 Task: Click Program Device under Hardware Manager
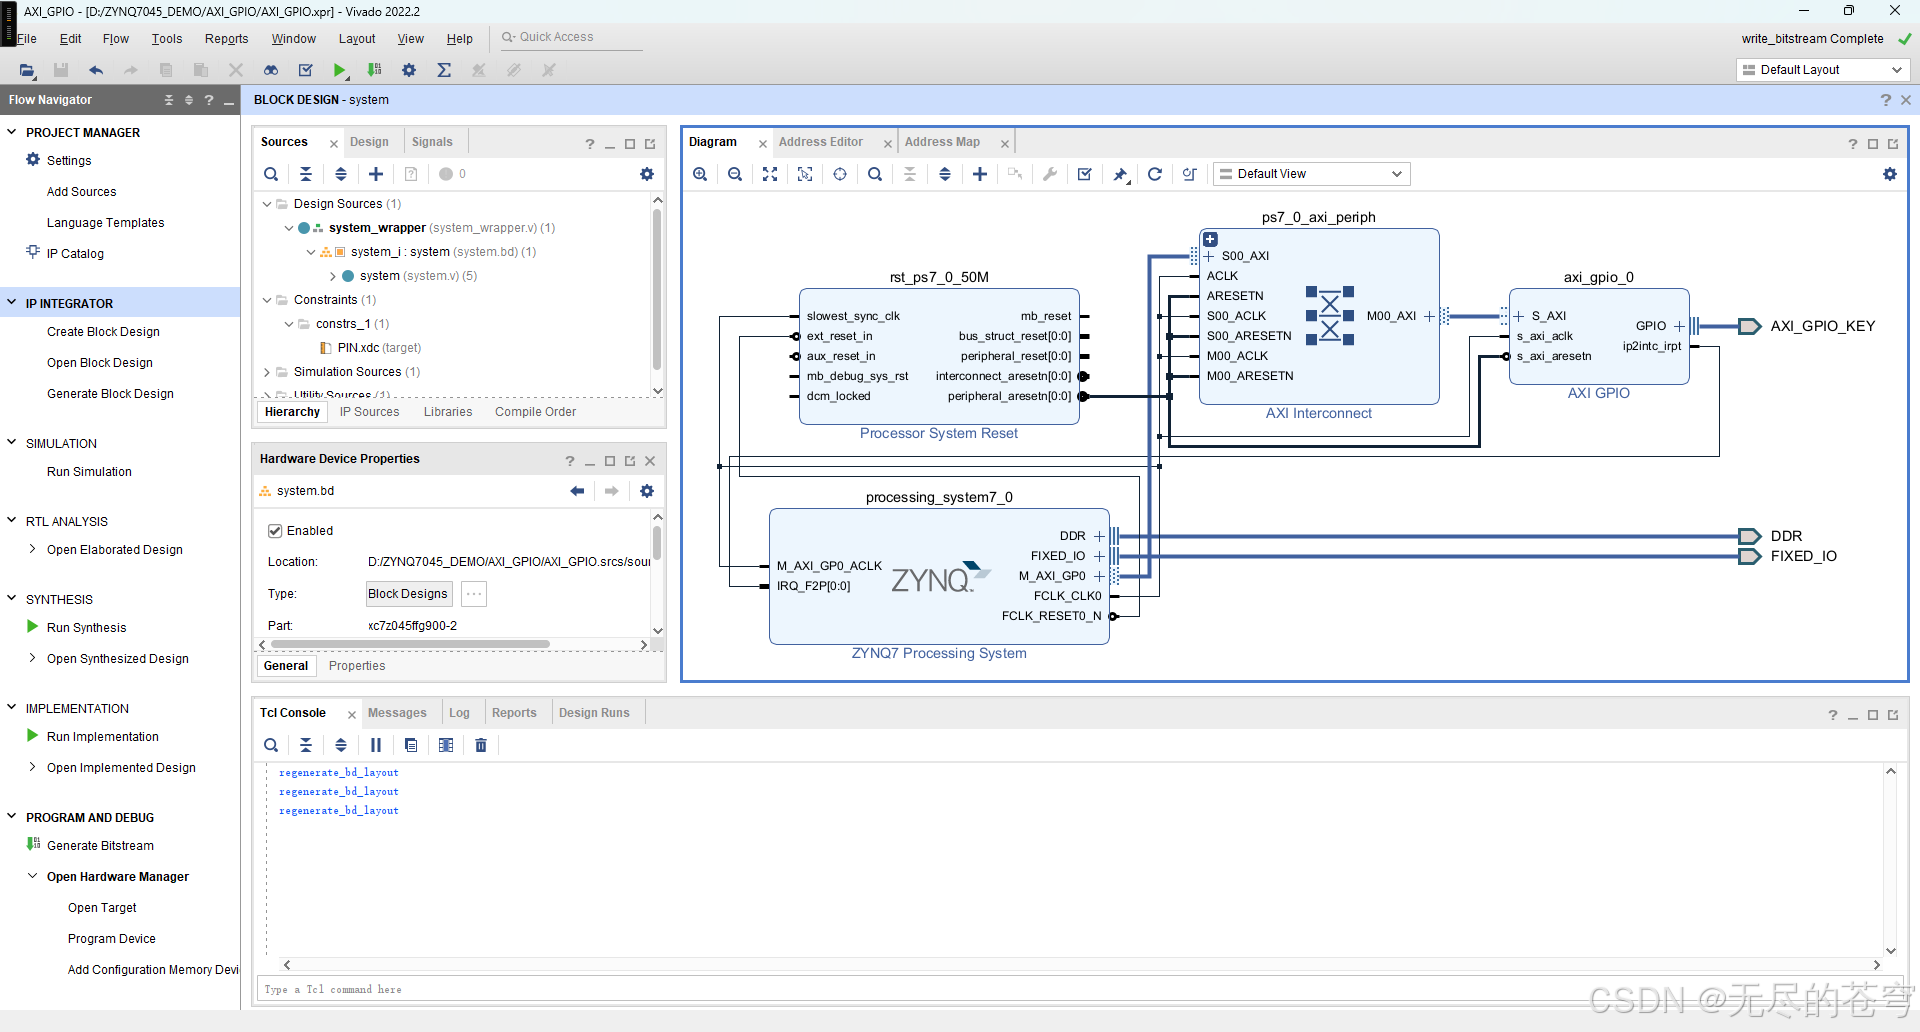coord(112,939)
